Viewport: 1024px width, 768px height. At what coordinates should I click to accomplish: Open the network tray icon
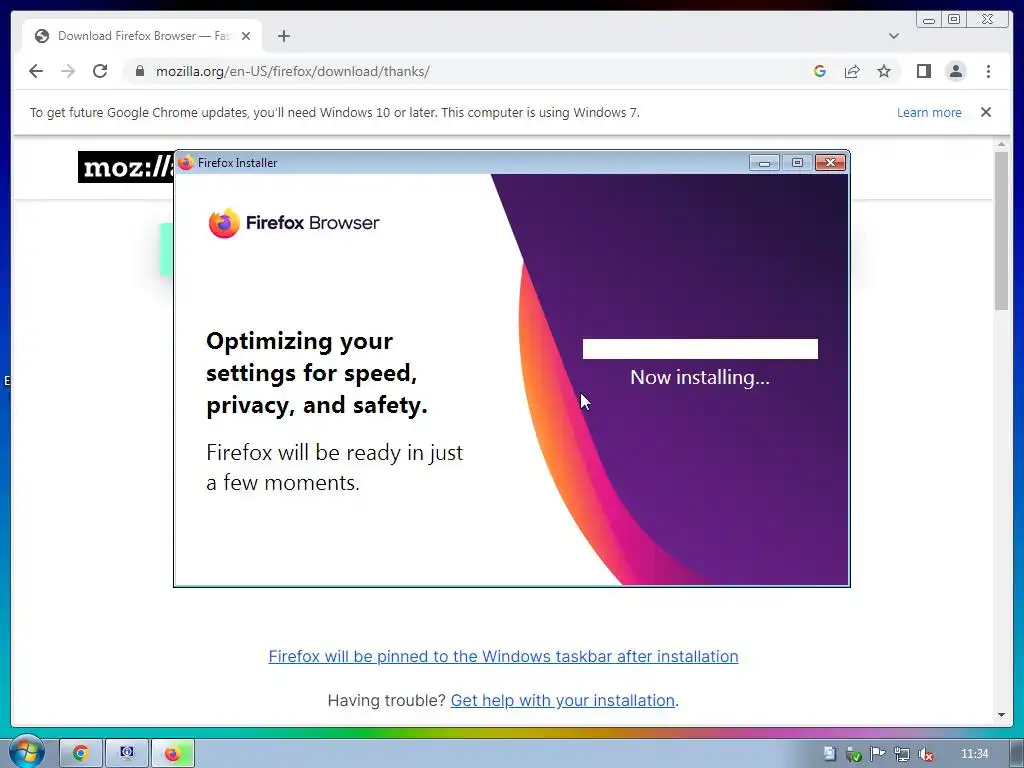[x=902, y=754]
